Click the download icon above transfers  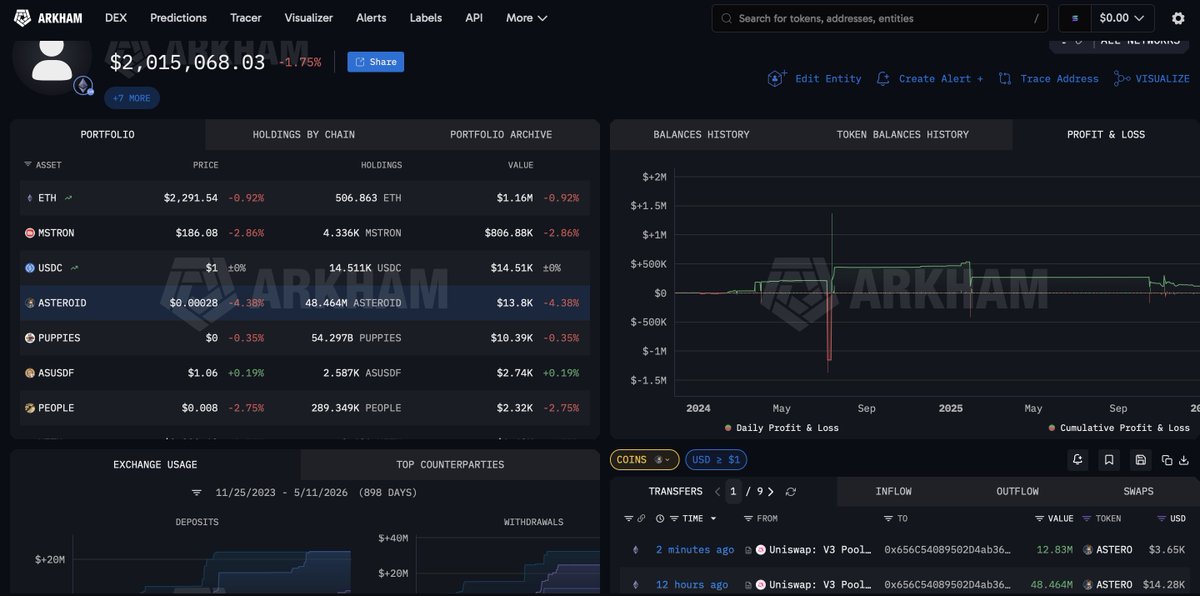tap(1183, 460)
